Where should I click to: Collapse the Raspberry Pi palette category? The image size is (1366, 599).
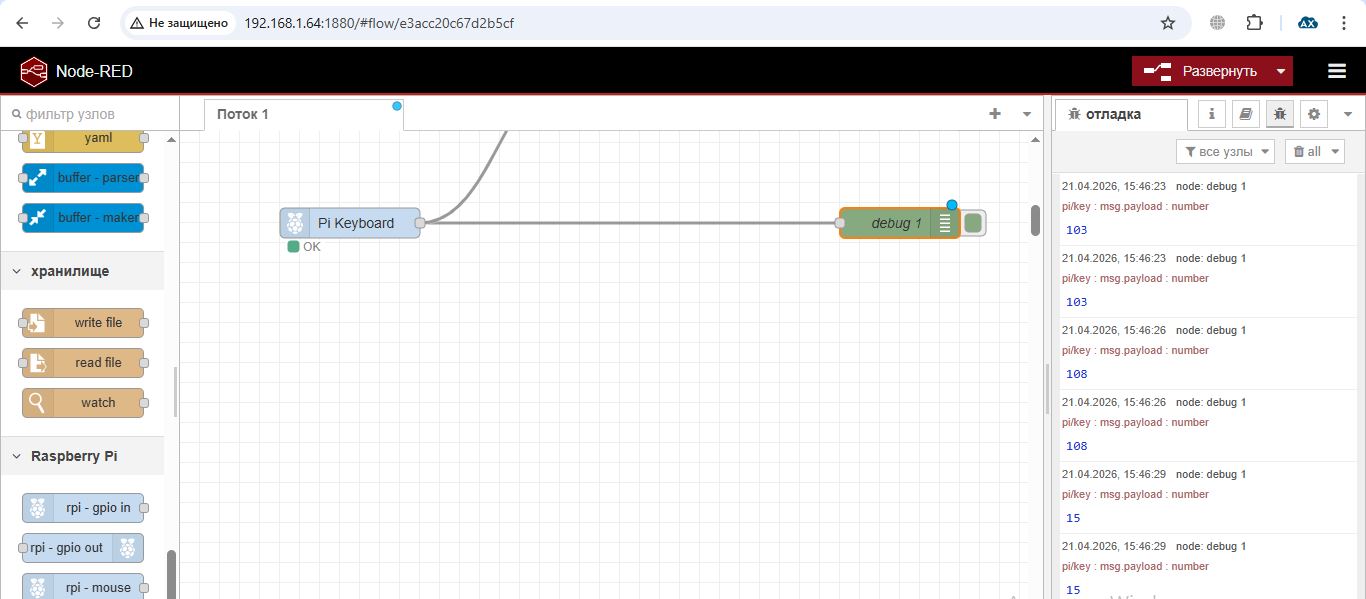point(74,456)
